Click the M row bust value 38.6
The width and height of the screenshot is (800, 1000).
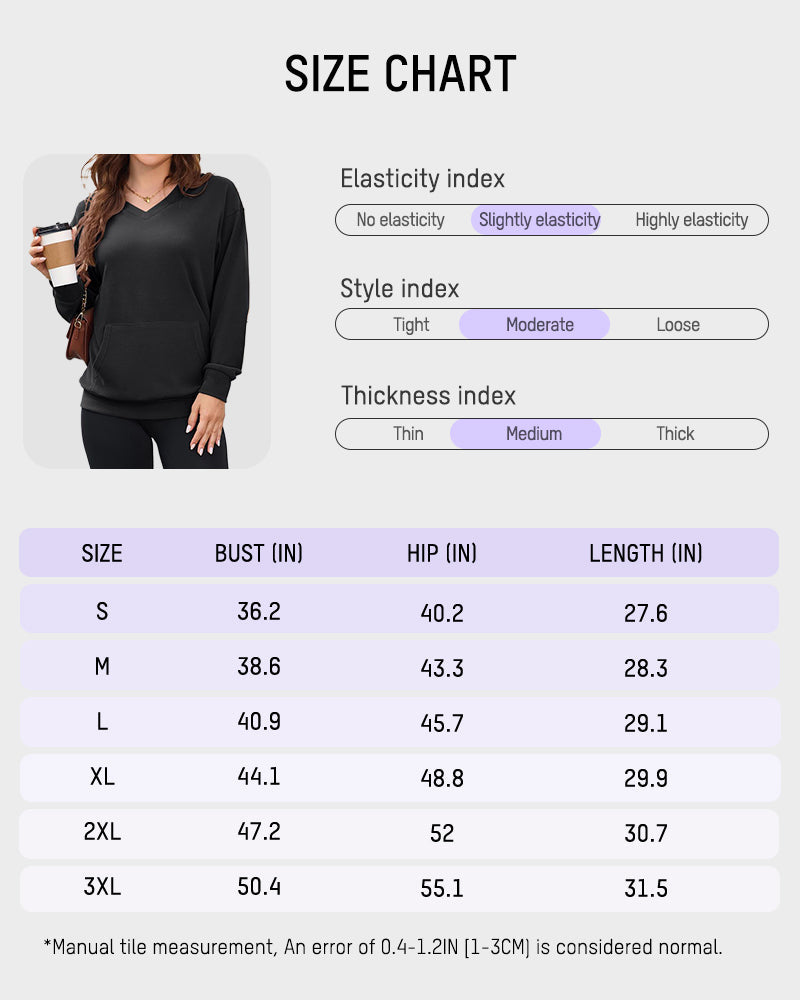(259, 667)
